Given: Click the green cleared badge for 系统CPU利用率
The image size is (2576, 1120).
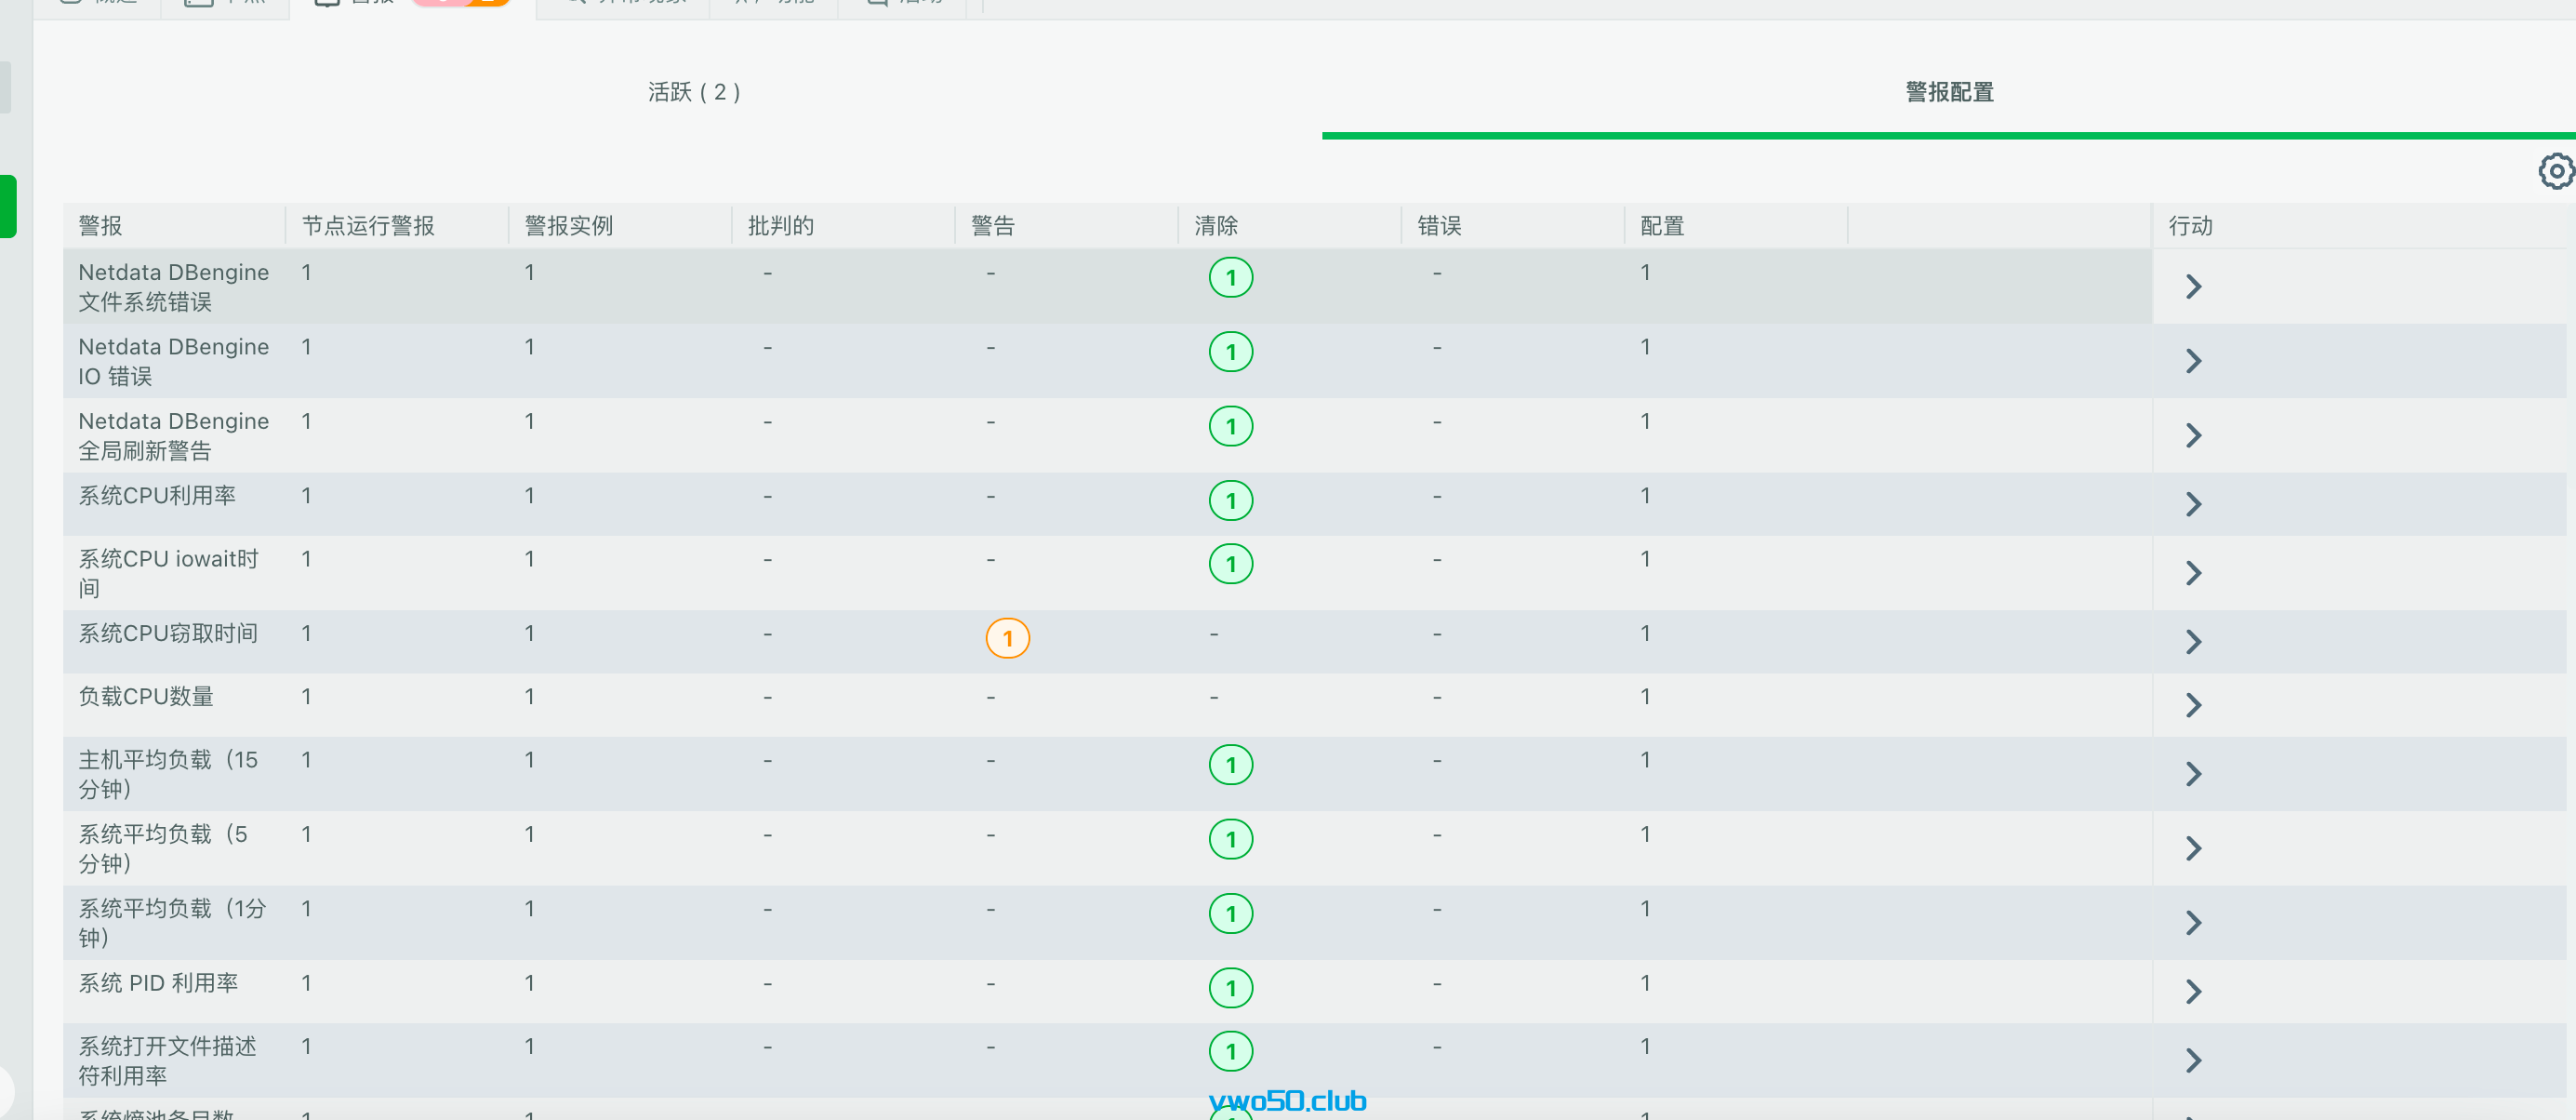Looking at the screenshot, I should (x=1230, y=500).
